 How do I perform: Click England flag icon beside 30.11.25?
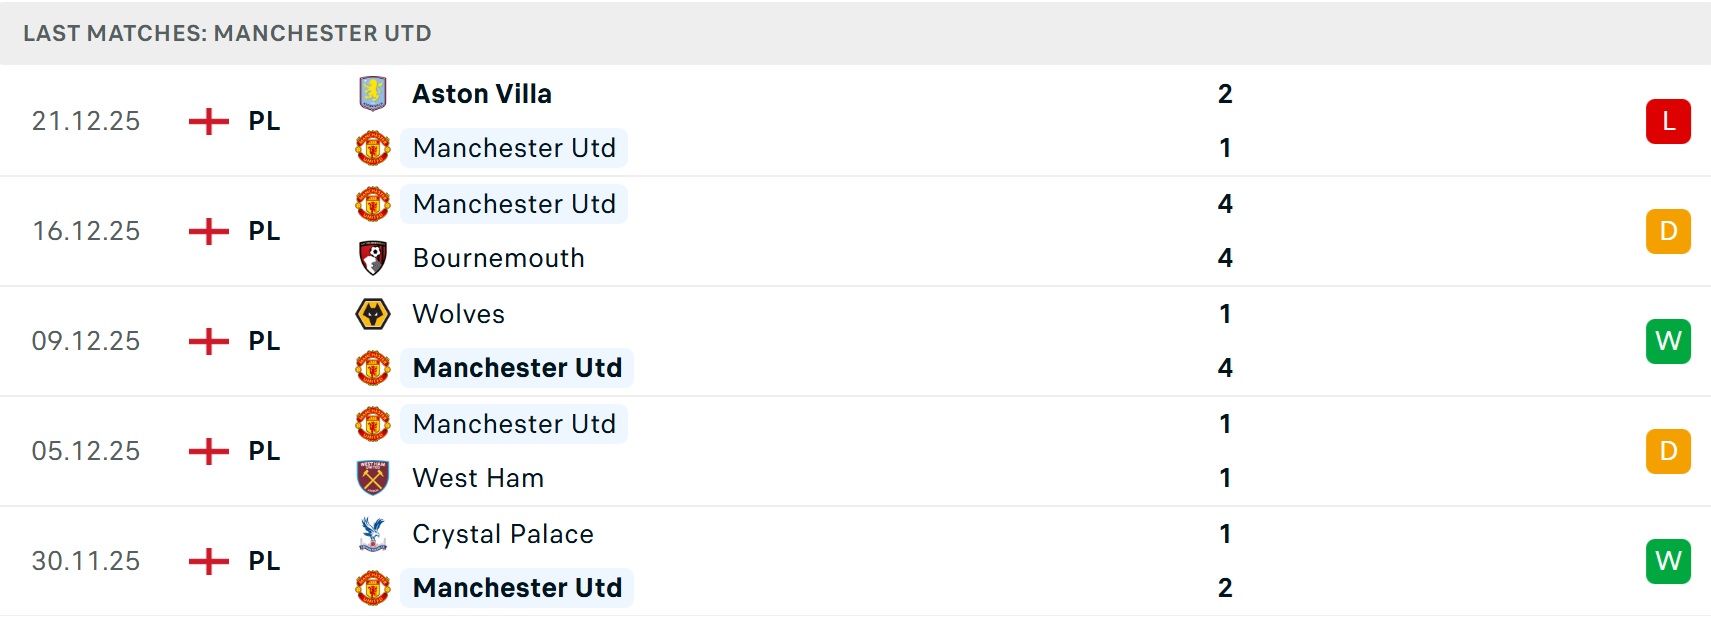[x=209, y=561]
